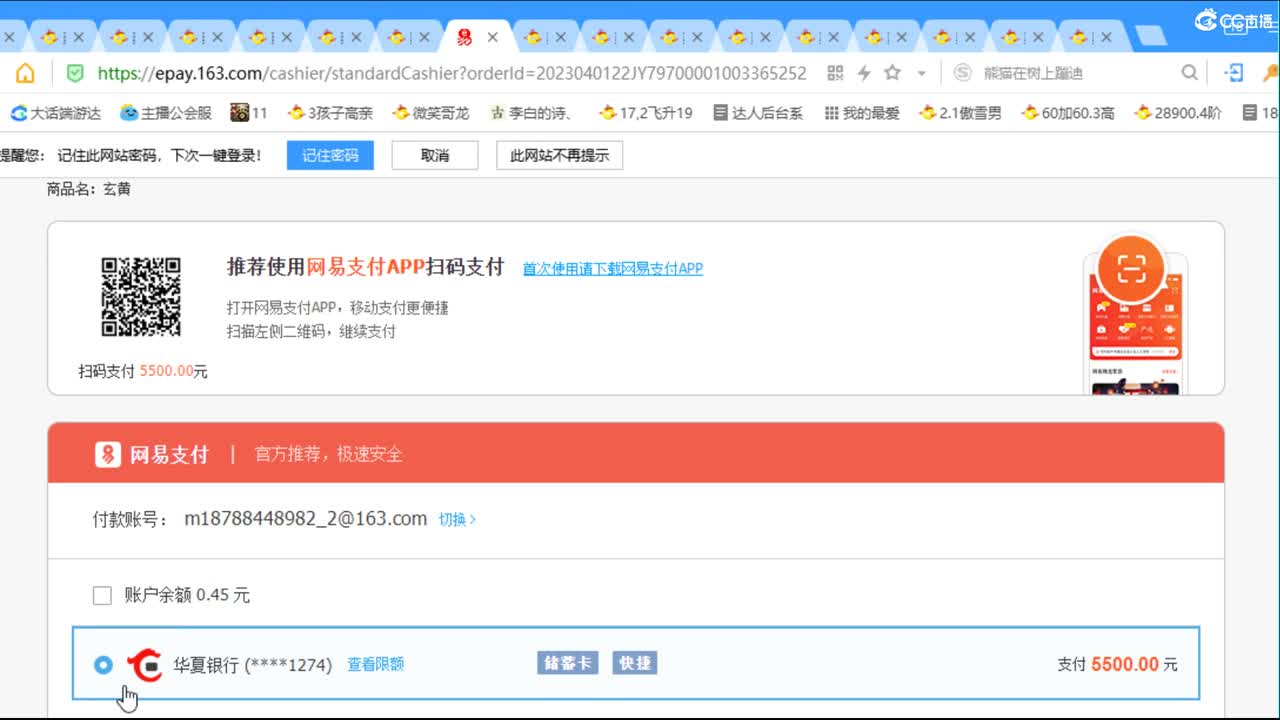Click the 扫码支付 5500.00元 text

click(x=143, y=371)
